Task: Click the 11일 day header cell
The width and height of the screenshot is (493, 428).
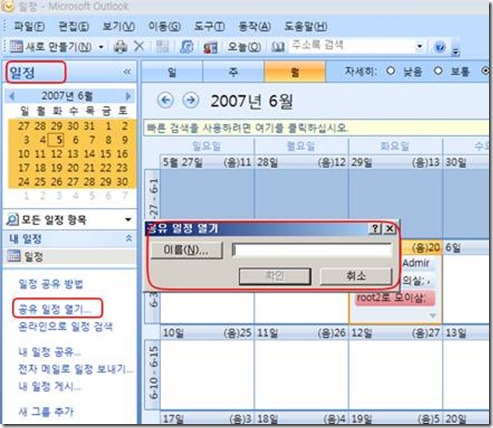Action: tap(301, 333)
